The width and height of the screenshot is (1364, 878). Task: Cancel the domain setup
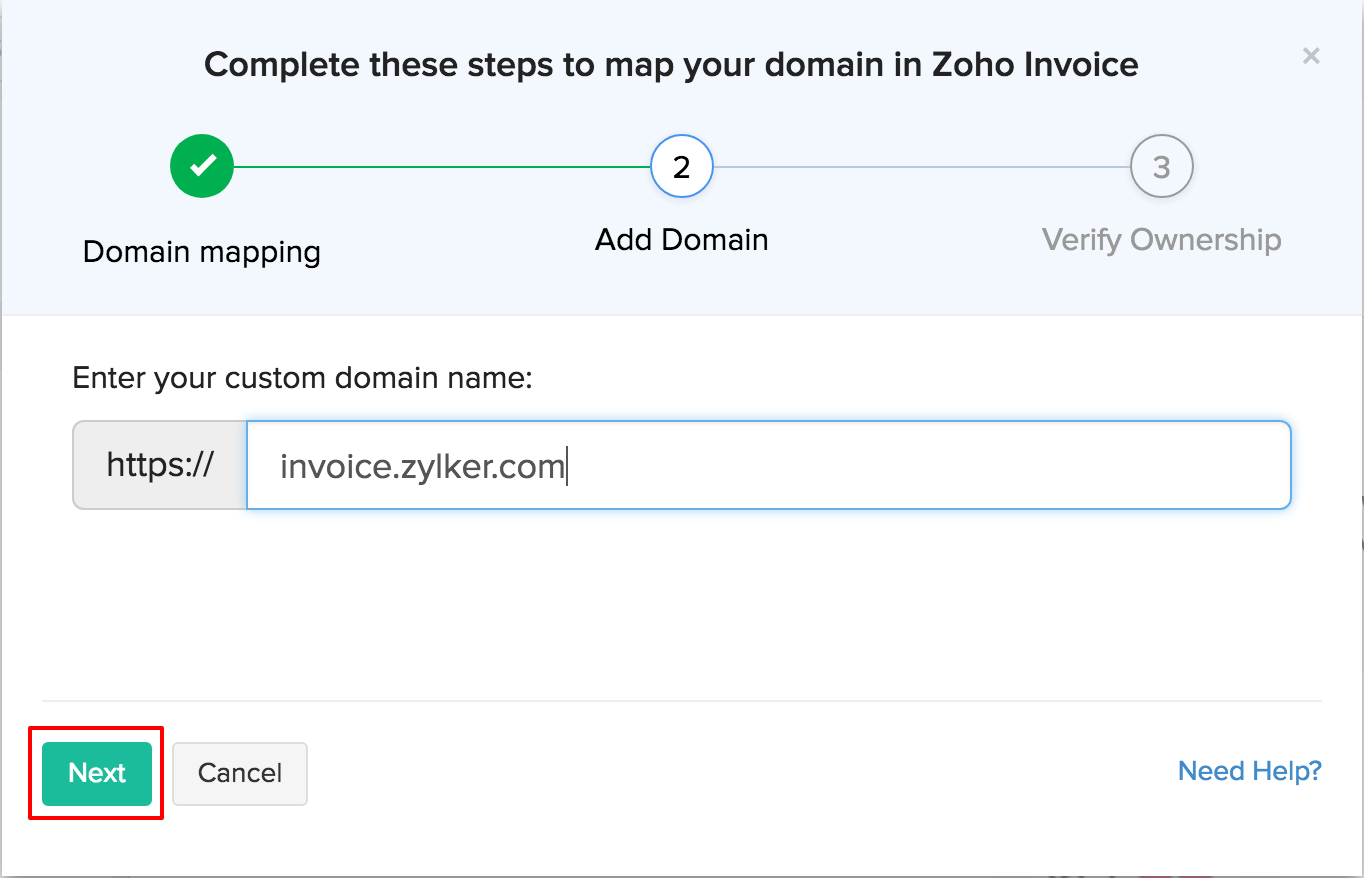240,773
